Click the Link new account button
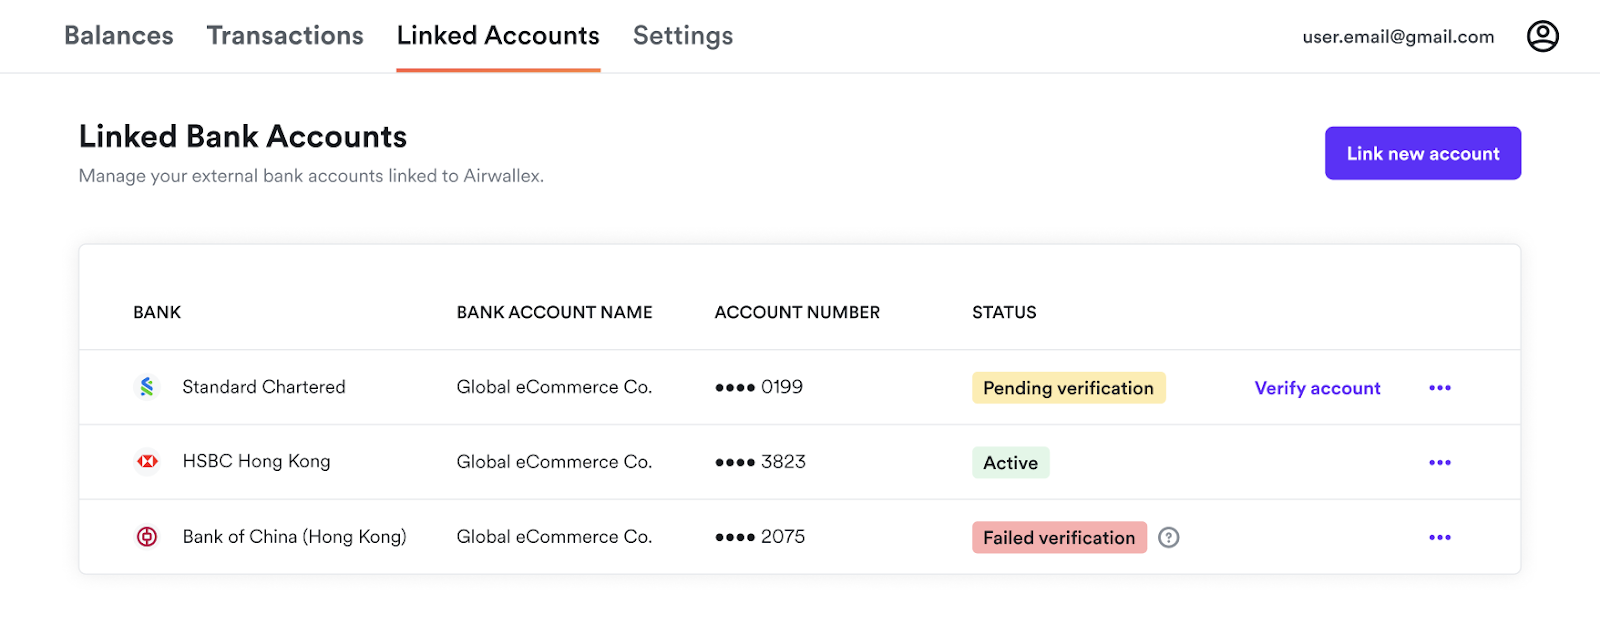 1423,153
